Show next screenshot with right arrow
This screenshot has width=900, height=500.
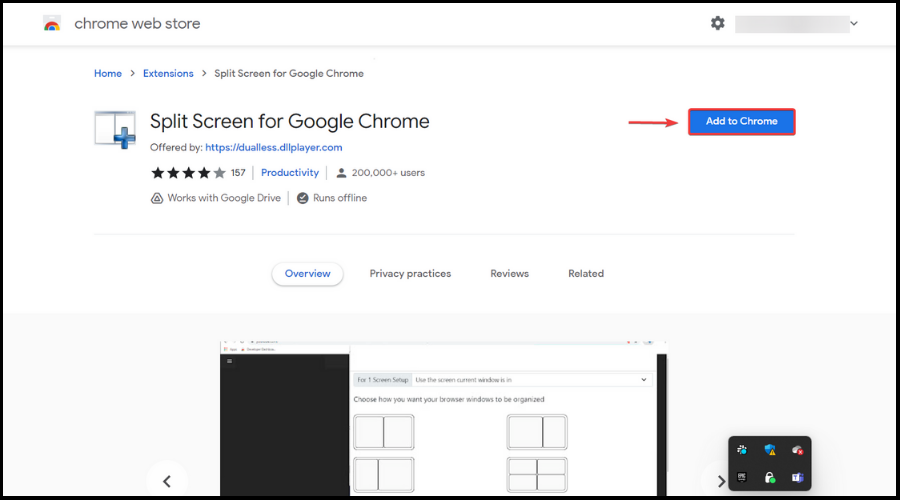[721, 481]
